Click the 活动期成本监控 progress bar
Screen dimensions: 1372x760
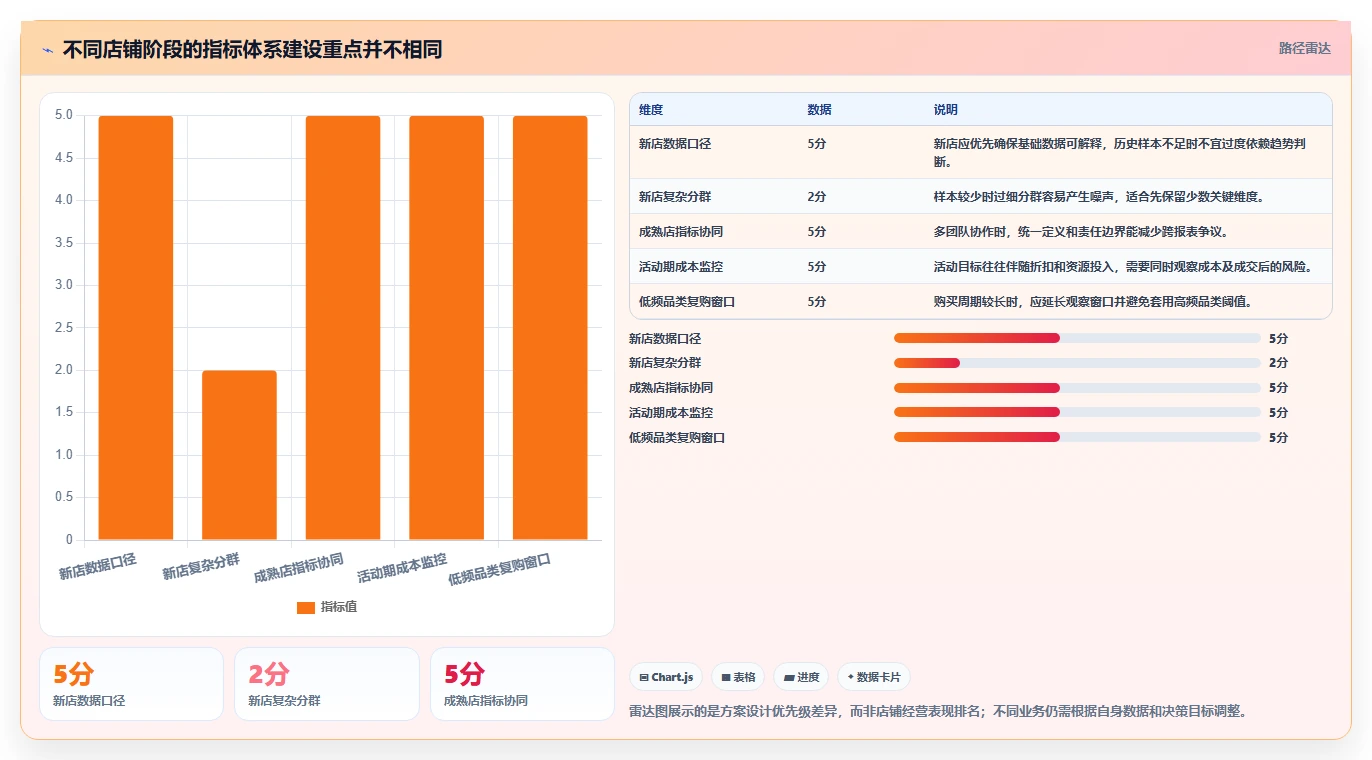(x=1077, y=412)
